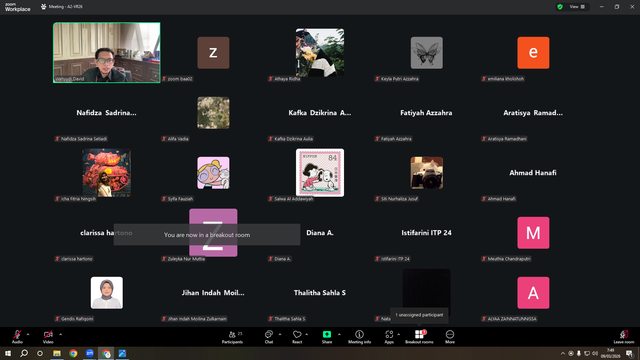Show Meeting info details
The image size is (640, 360).
(x=360, y=337)
